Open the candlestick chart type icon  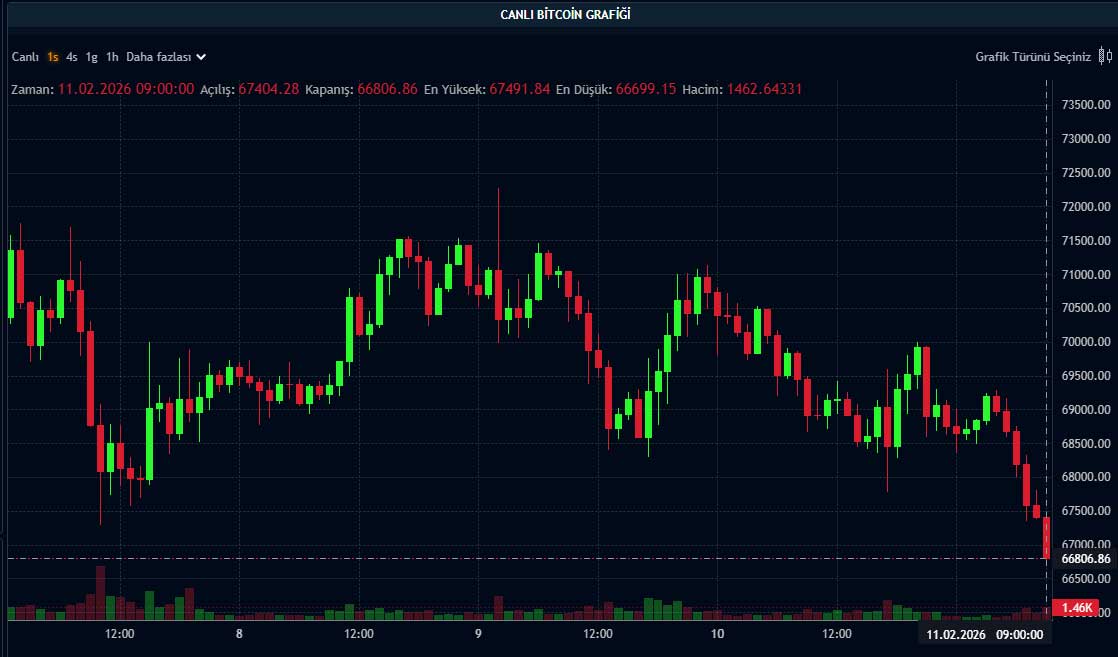tap(1105, 57)
